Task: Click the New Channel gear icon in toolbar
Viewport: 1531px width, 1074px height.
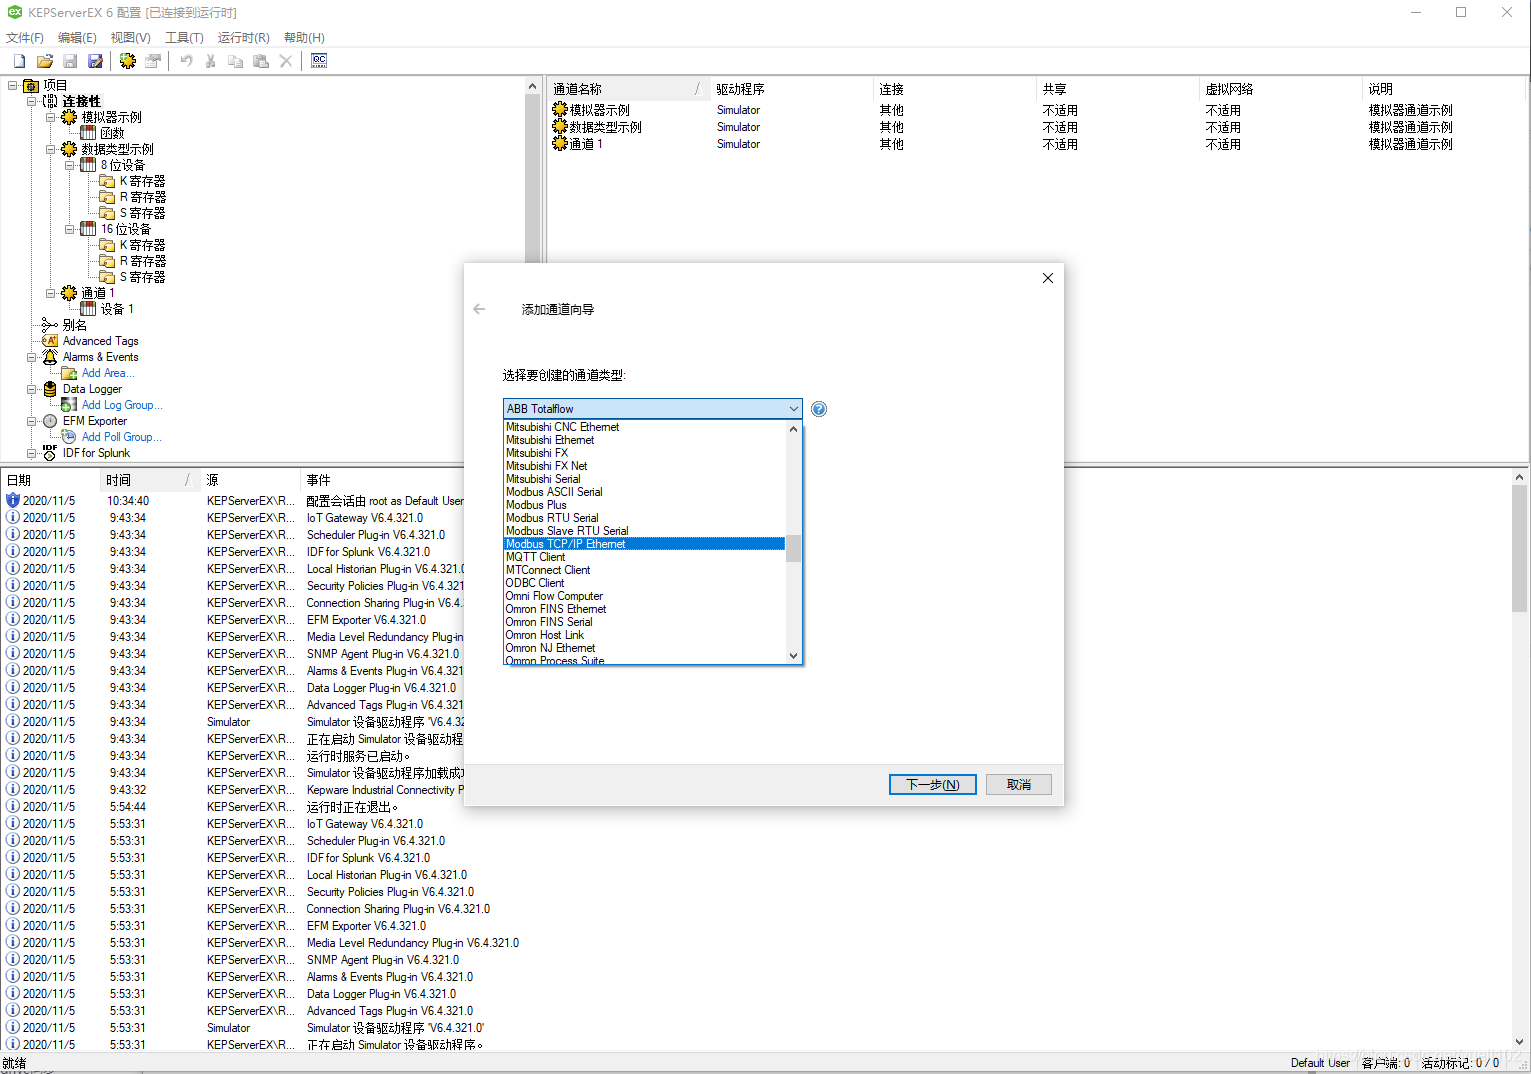Action: 128,61
